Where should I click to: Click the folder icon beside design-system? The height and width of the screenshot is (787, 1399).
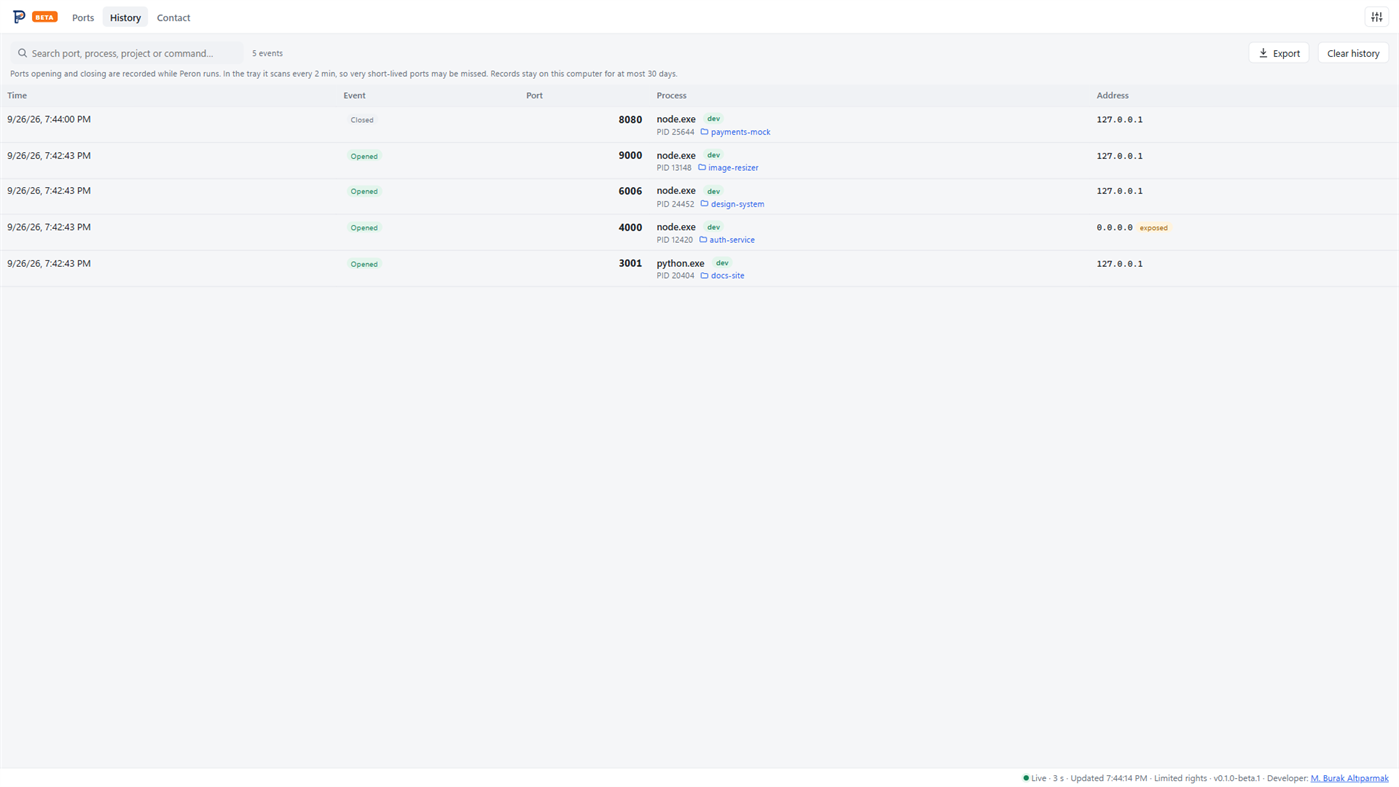click(704, 204)
